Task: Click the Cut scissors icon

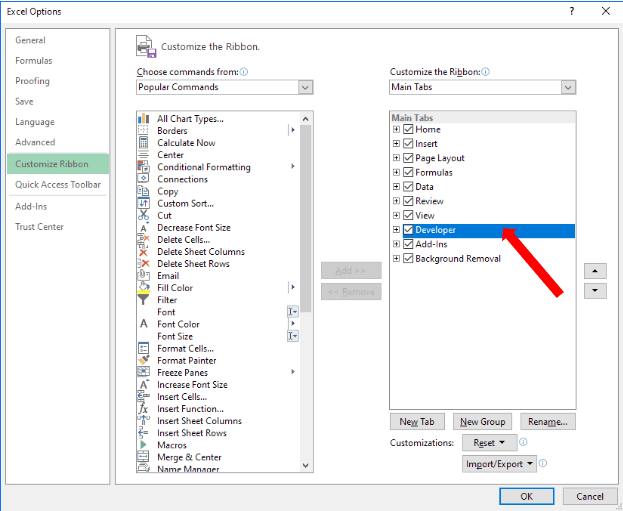Action: tap(143, 215)
